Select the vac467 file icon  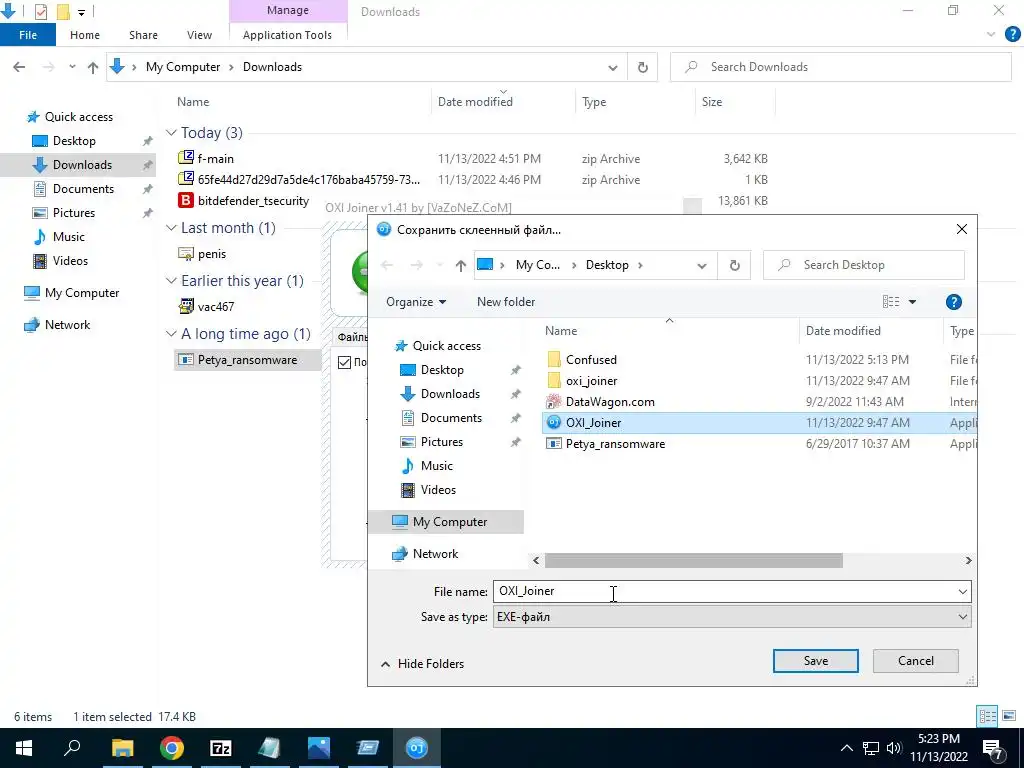(x=186, y=306)
